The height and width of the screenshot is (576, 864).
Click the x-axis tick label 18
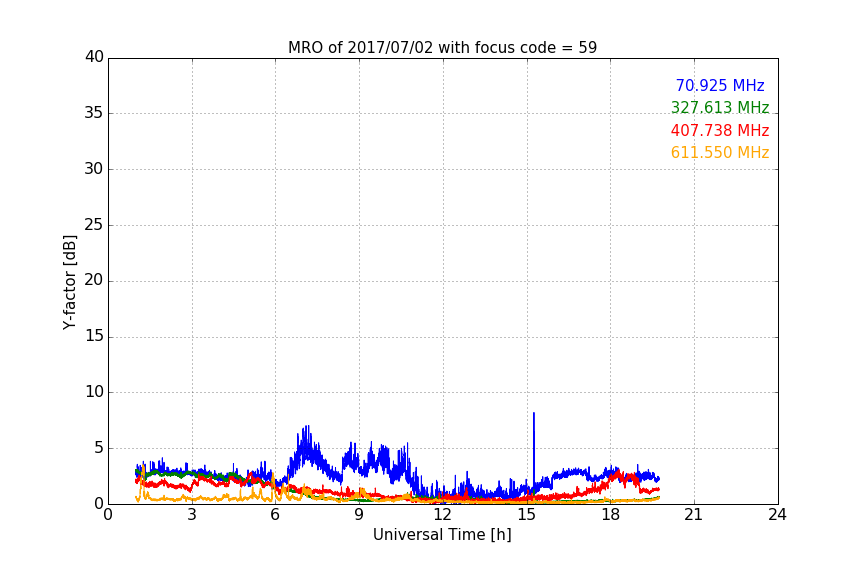click(x=611, y=515)
